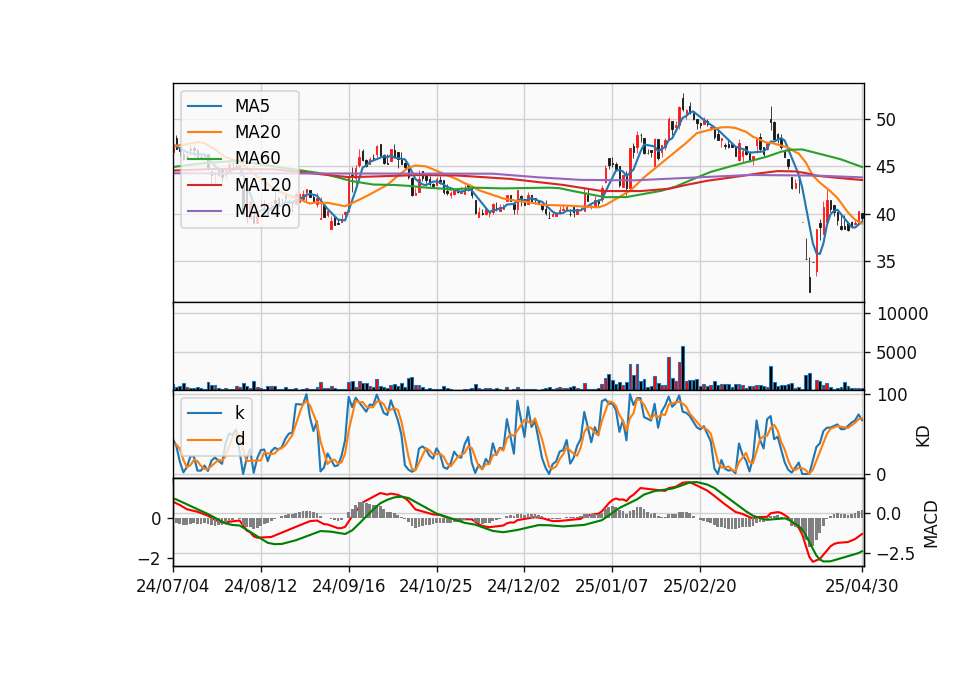Image resolution: width=960 pixels, height=690 pixels.
Task: Click the MA5 legend label
Action: tap(252, 106)
